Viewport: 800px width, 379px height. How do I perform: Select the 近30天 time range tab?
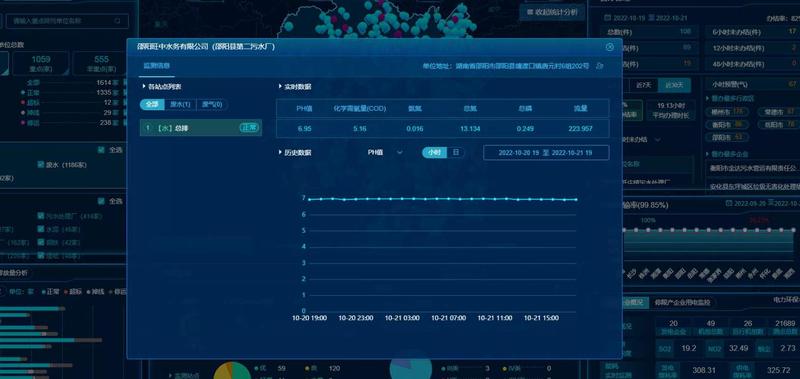[670, 85]
